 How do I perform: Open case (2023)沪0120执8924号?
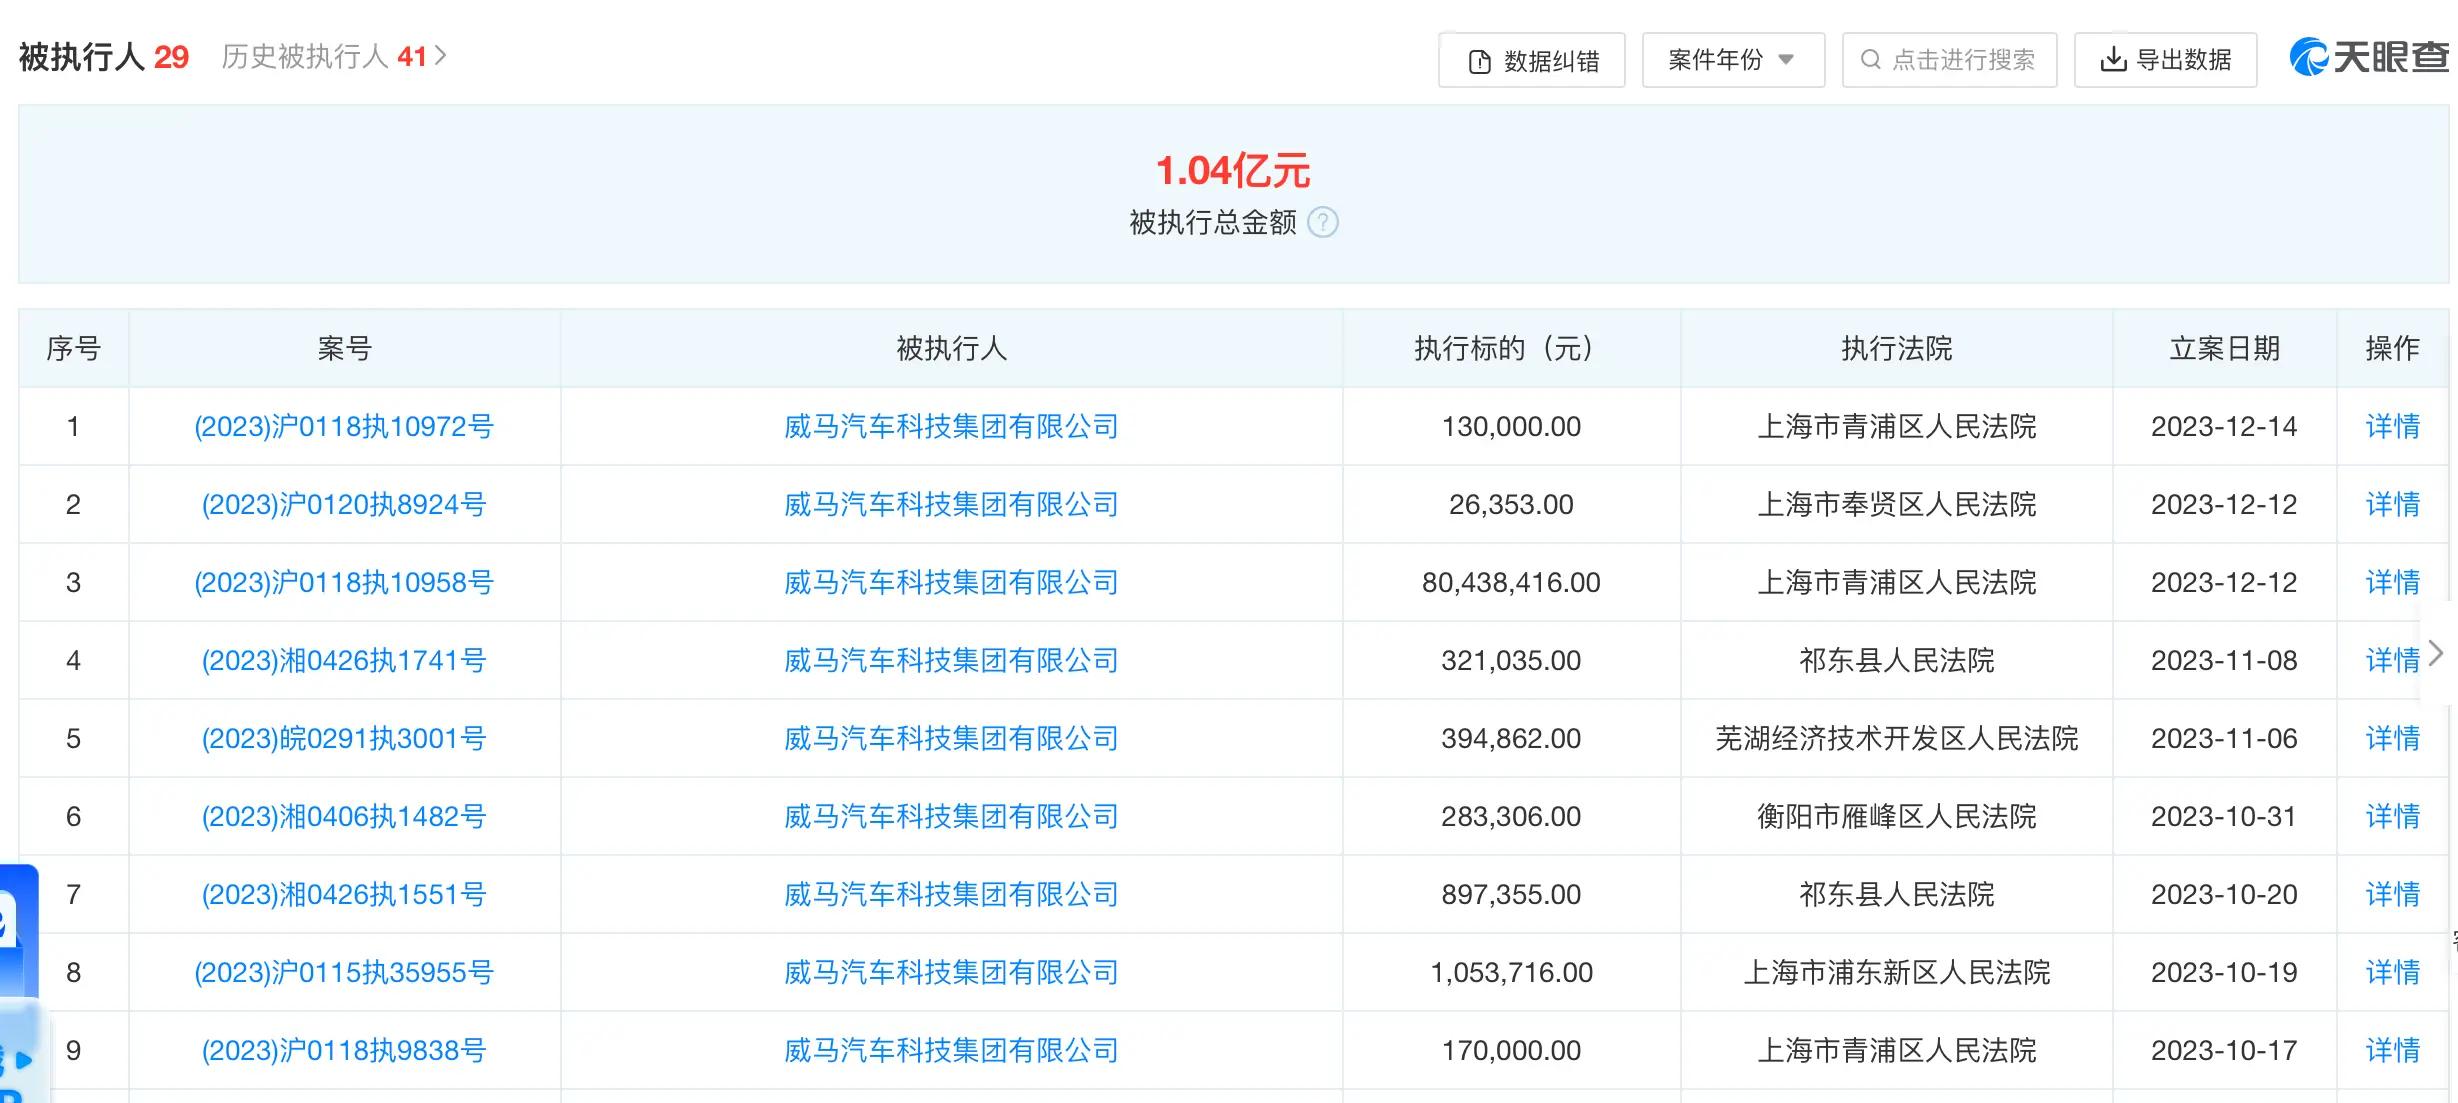[x=344, y=505]
